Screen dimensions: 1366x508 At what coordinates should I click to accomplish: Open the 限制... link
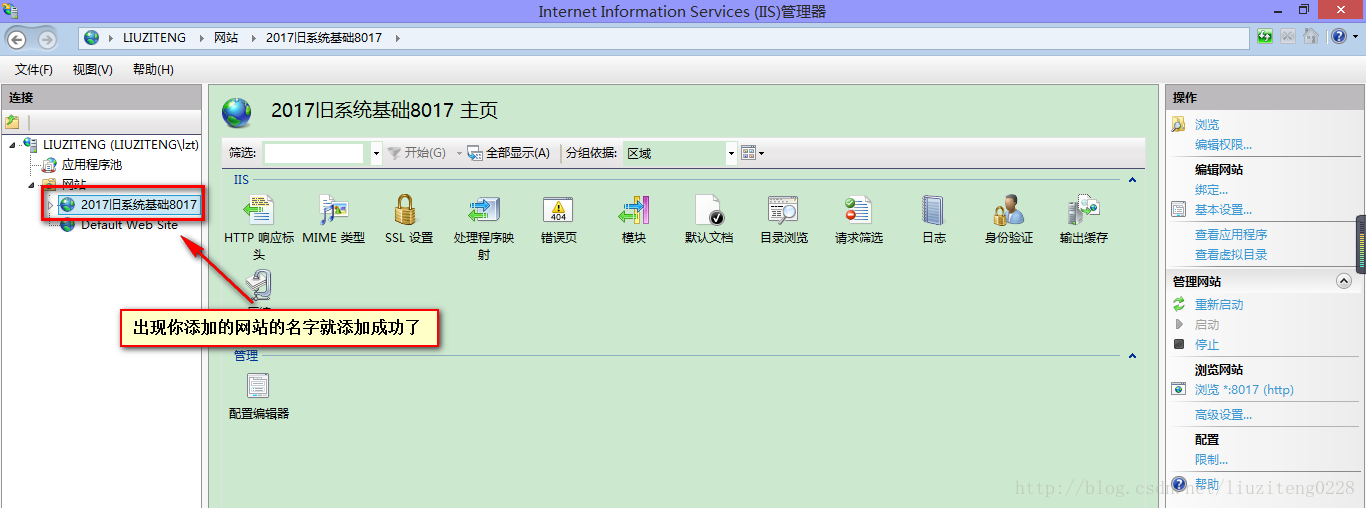tap(1211, 460)
